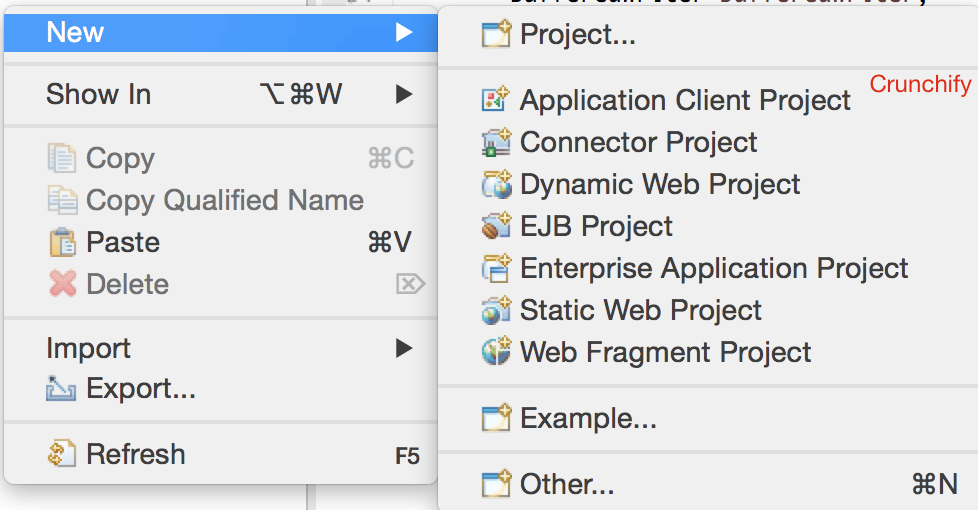Click the Paste clipboard icon

point(62,243)
